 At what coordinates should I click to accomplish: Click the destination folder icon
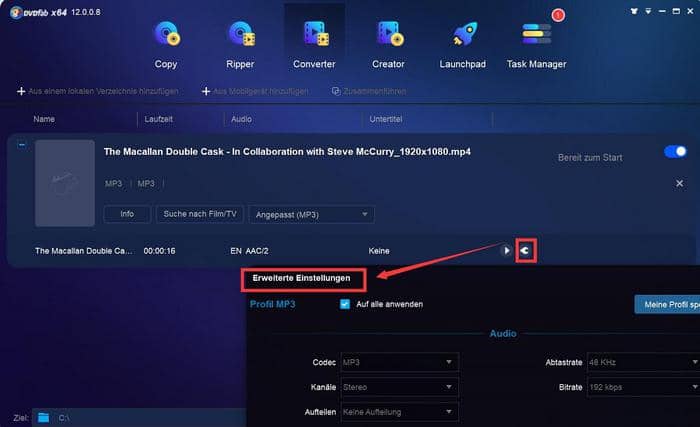click(x=43, y=417)
